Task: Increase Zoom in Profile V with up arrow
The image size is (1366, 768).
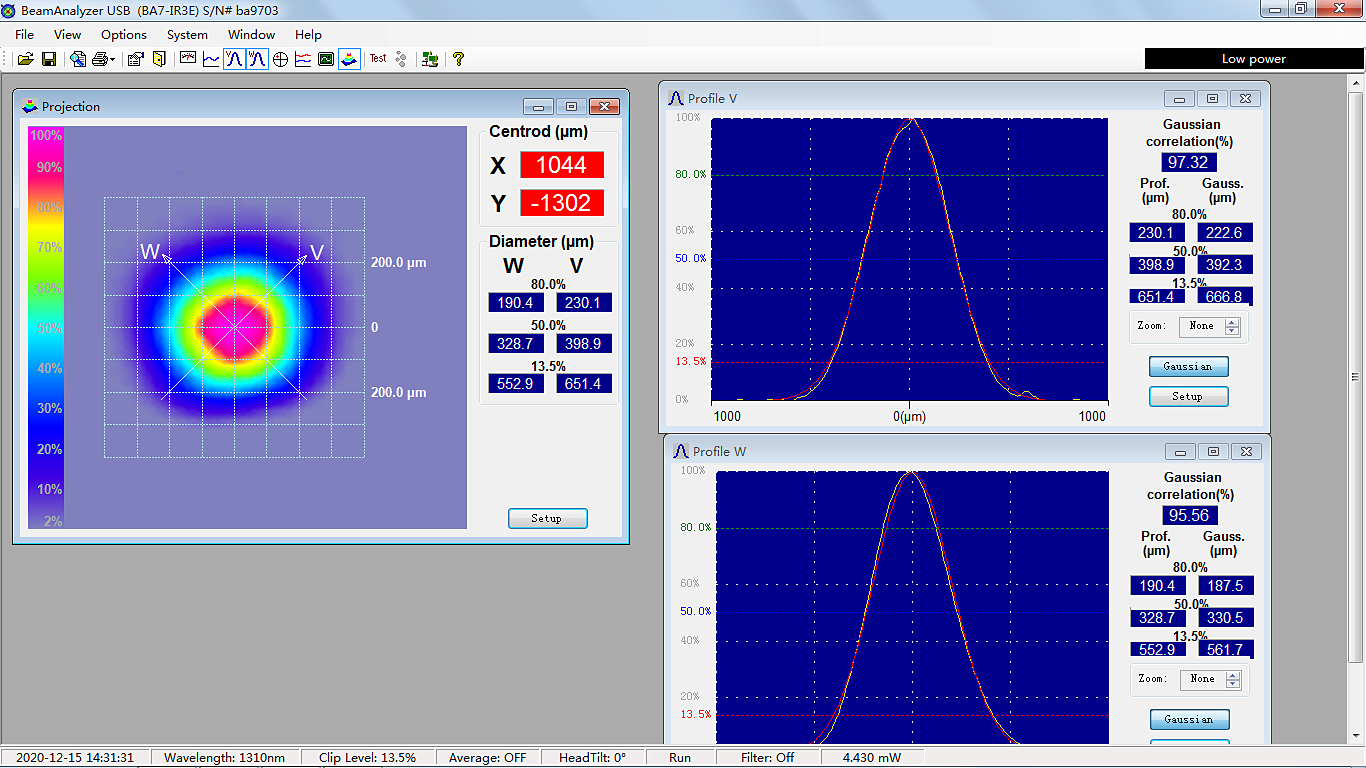Action: coord(1232,322)
